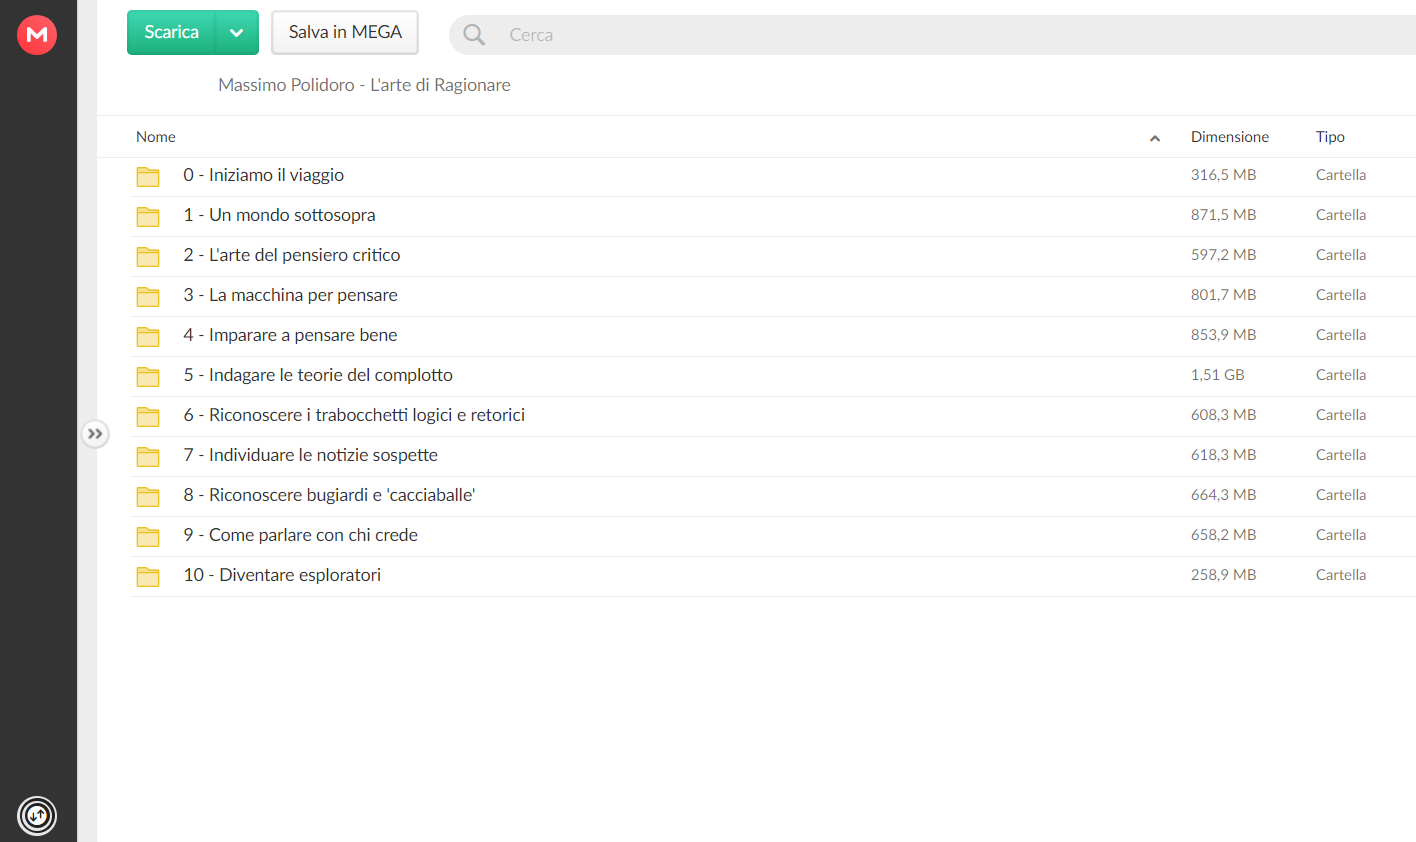
Task: Click the Massimo Polidoro breadcrumb path
Action: [364, 85]
